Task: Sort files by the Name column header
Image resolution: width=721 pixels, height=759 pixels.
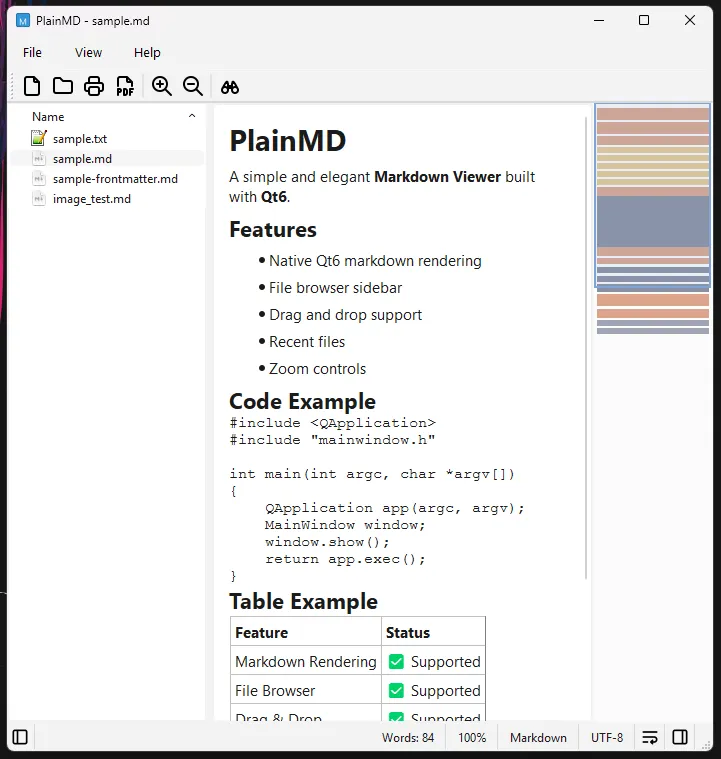Action: click(48, 117)
